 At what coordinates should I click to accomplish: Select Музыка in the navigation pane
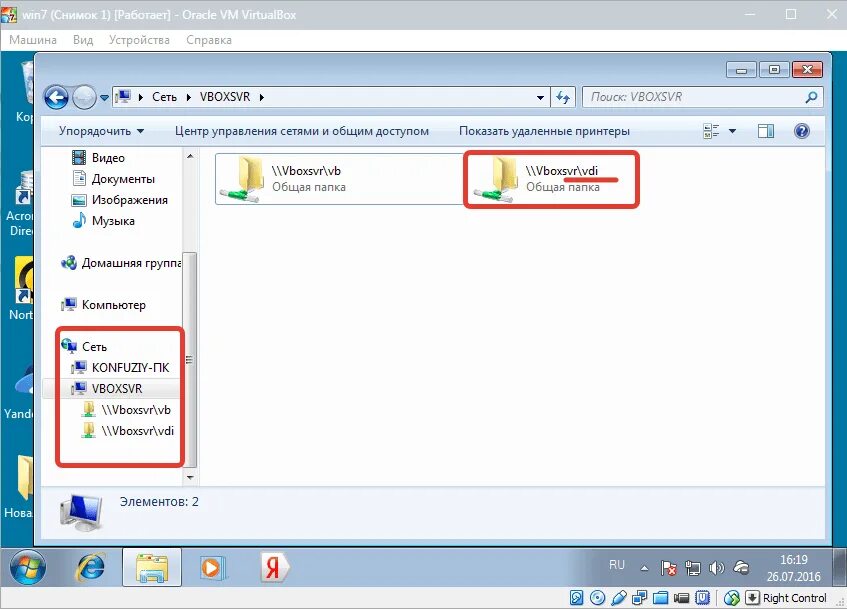pos(103,221)
